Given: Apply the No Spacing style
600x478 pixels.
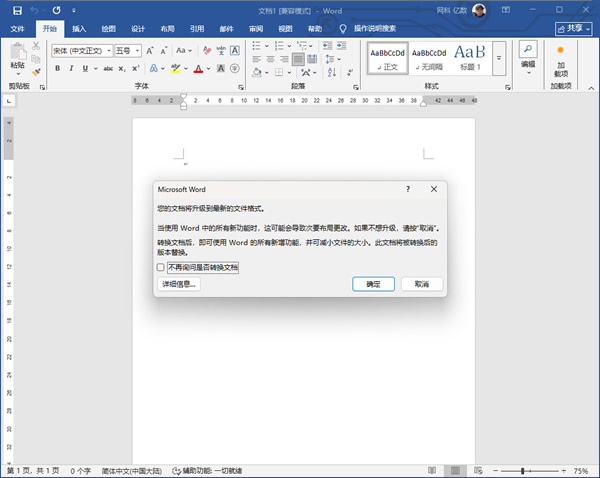Looking at the screenshot, I should click(429, 58).
